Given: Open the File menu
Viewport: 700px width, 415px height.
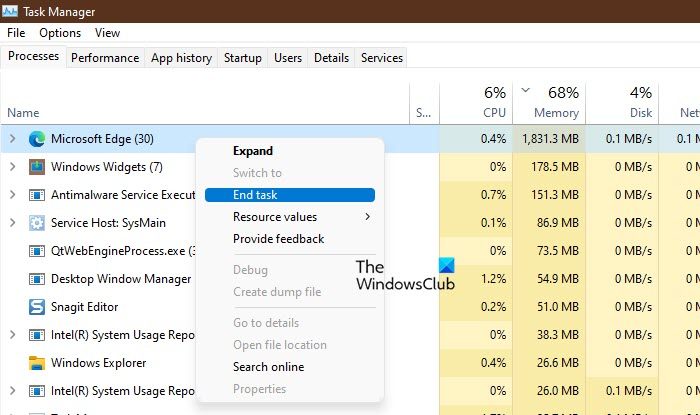Looking at the screenshot, I should pyautogui.click(x=16, y=33).
